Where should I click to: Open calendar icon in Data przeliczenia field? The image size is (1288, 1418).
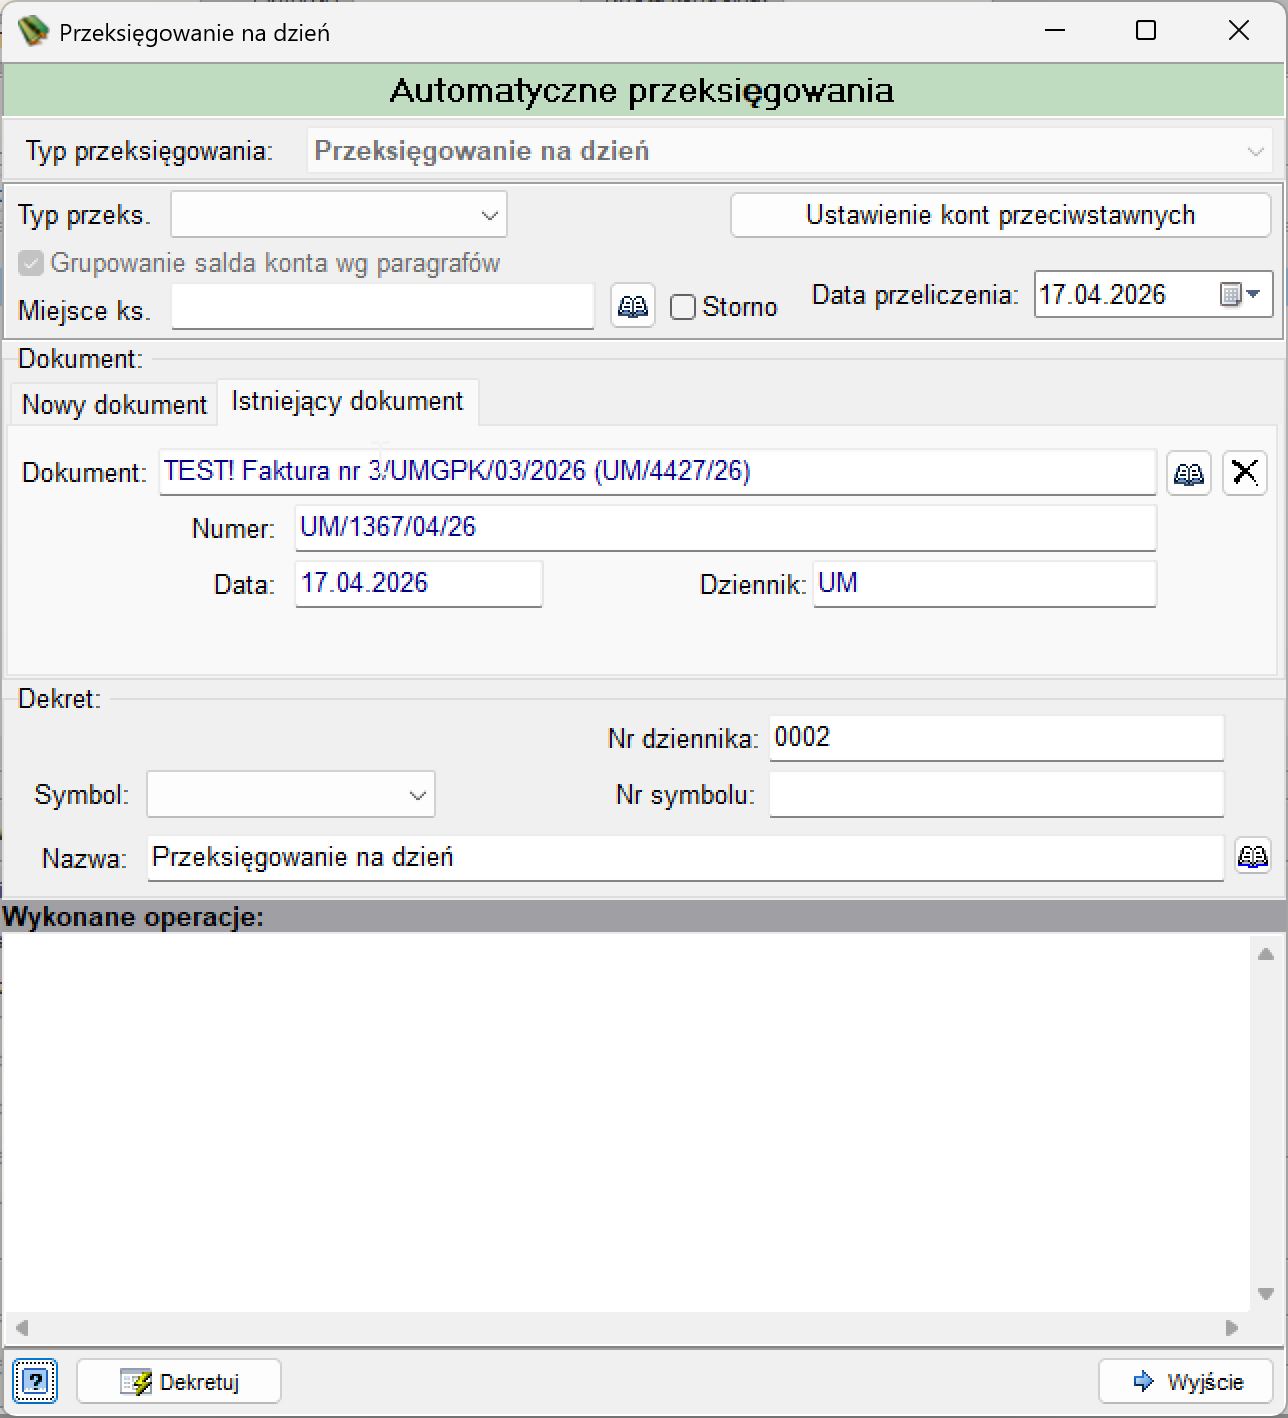pos(1239,295)
